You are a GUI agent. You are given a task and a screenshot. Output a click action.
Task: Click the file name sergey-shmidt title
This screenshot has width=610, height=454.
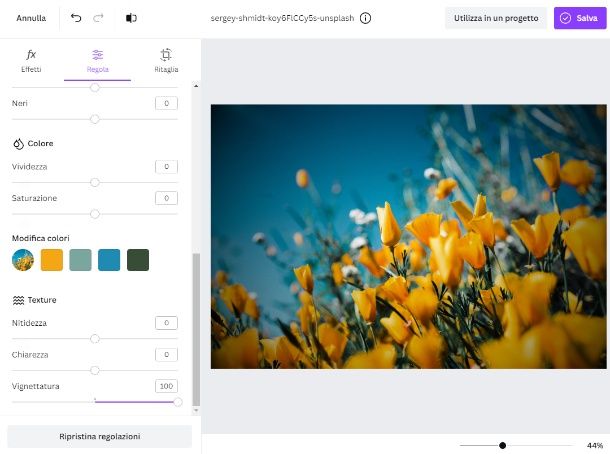(282, 18)
